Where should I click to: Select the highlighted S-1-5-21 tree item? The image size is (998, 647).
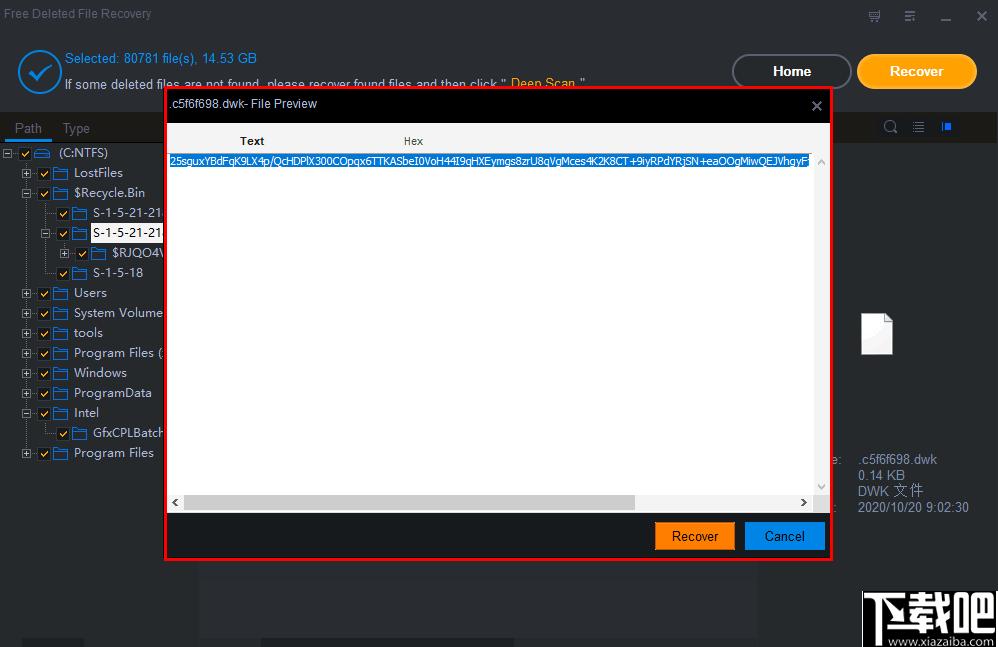pyautogui.click(x=127, y=233)
